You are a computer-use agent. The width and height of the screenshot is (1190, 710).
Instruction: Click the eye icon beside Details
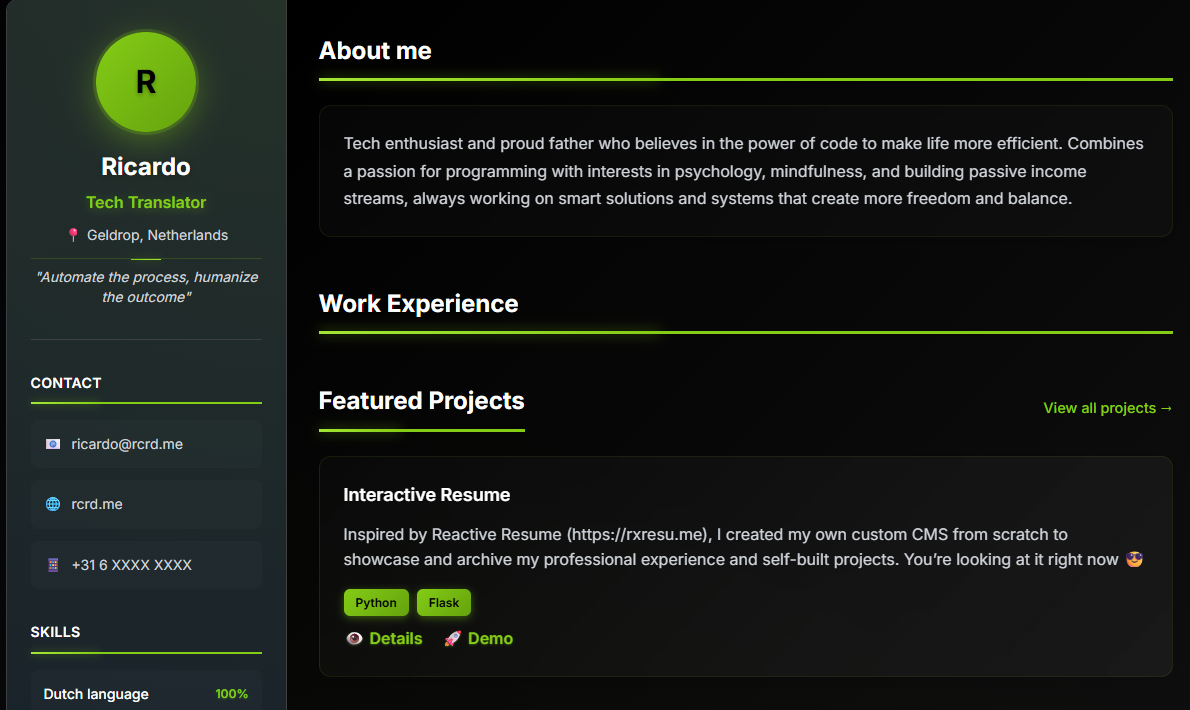[354, 638]
